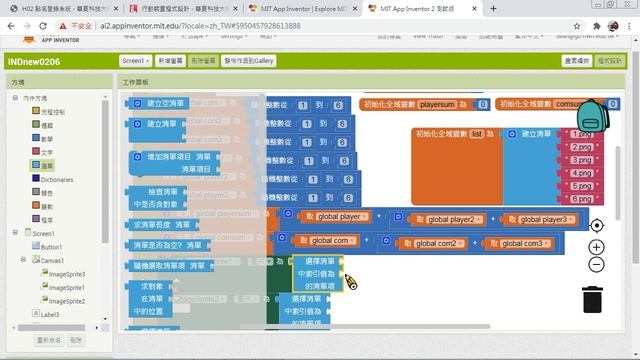This screenshot has height=360, width=640.
Task: Open gear on sum block before global player
Action: click(x=288, y=213)
